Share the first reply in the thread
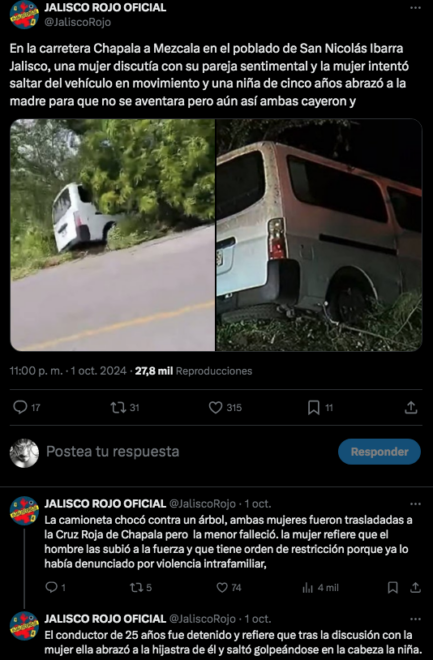The image size is (433, 660). [x=415, y=587]
